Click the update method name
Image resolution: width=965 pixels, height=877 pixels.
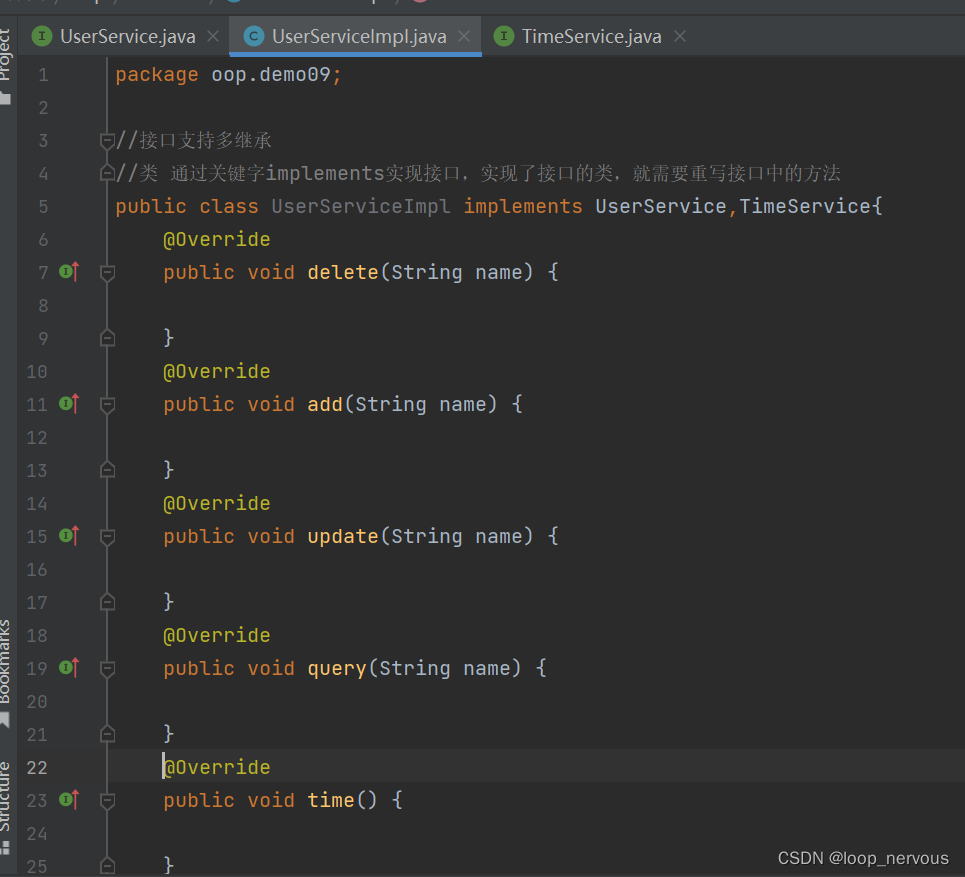[x=343, y=536]
